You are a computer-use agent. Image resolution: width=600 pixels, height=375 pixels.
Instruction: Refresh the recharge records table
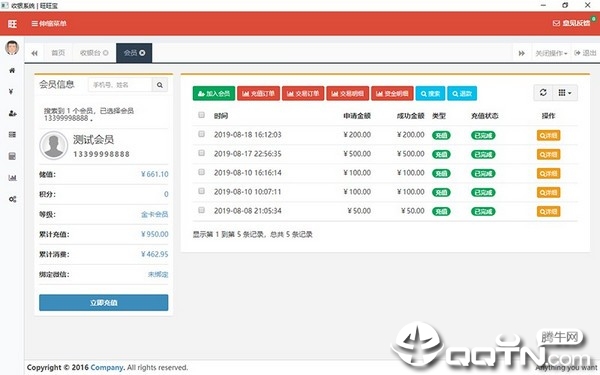[x=543, y=93]
